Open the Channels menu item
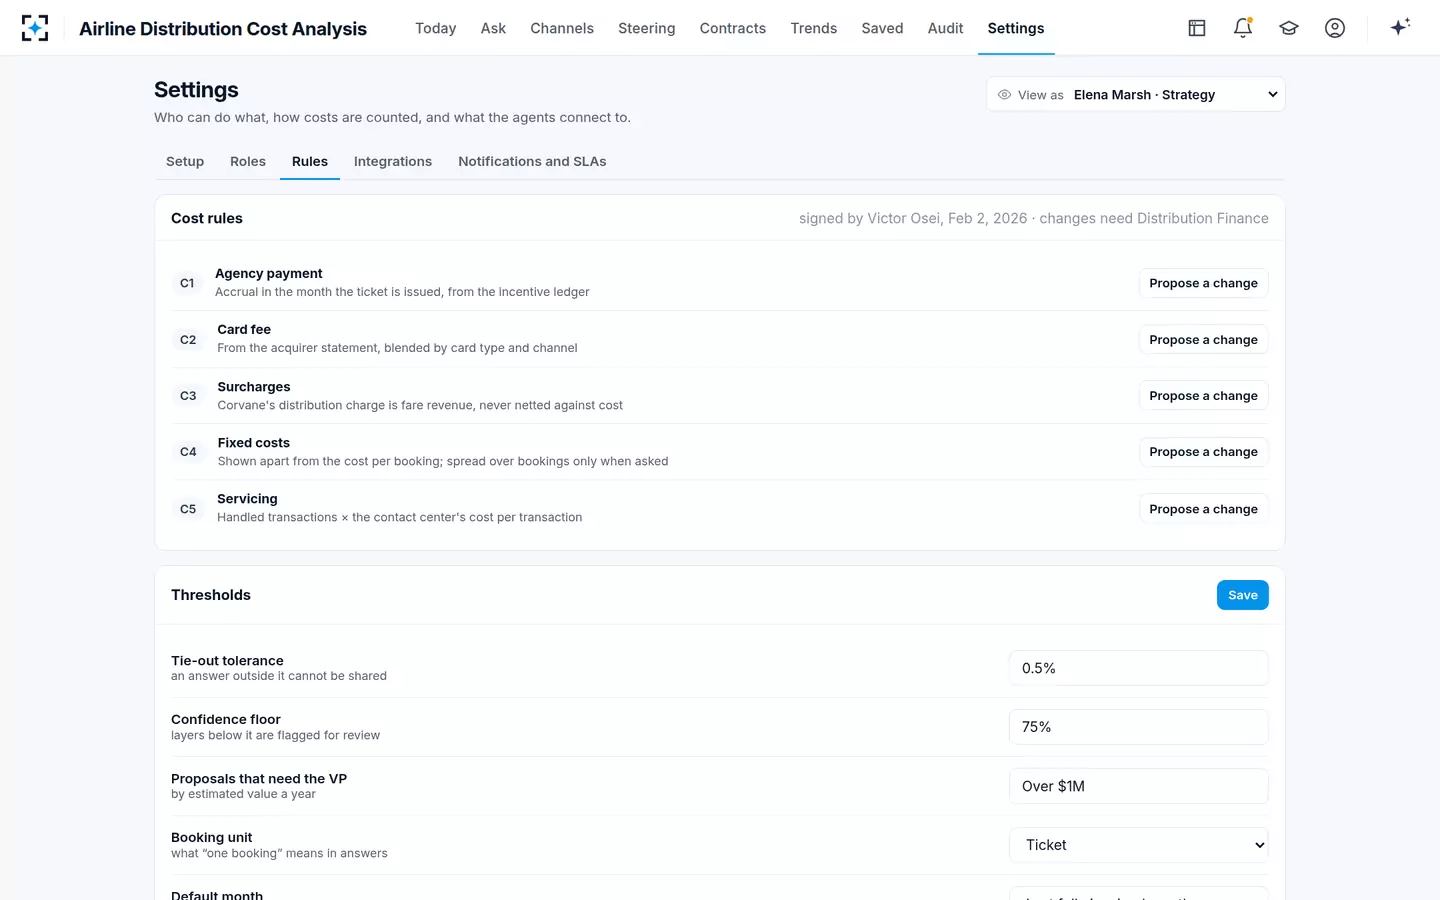The width and height of the screenshot is (1440, 900). 562,28
